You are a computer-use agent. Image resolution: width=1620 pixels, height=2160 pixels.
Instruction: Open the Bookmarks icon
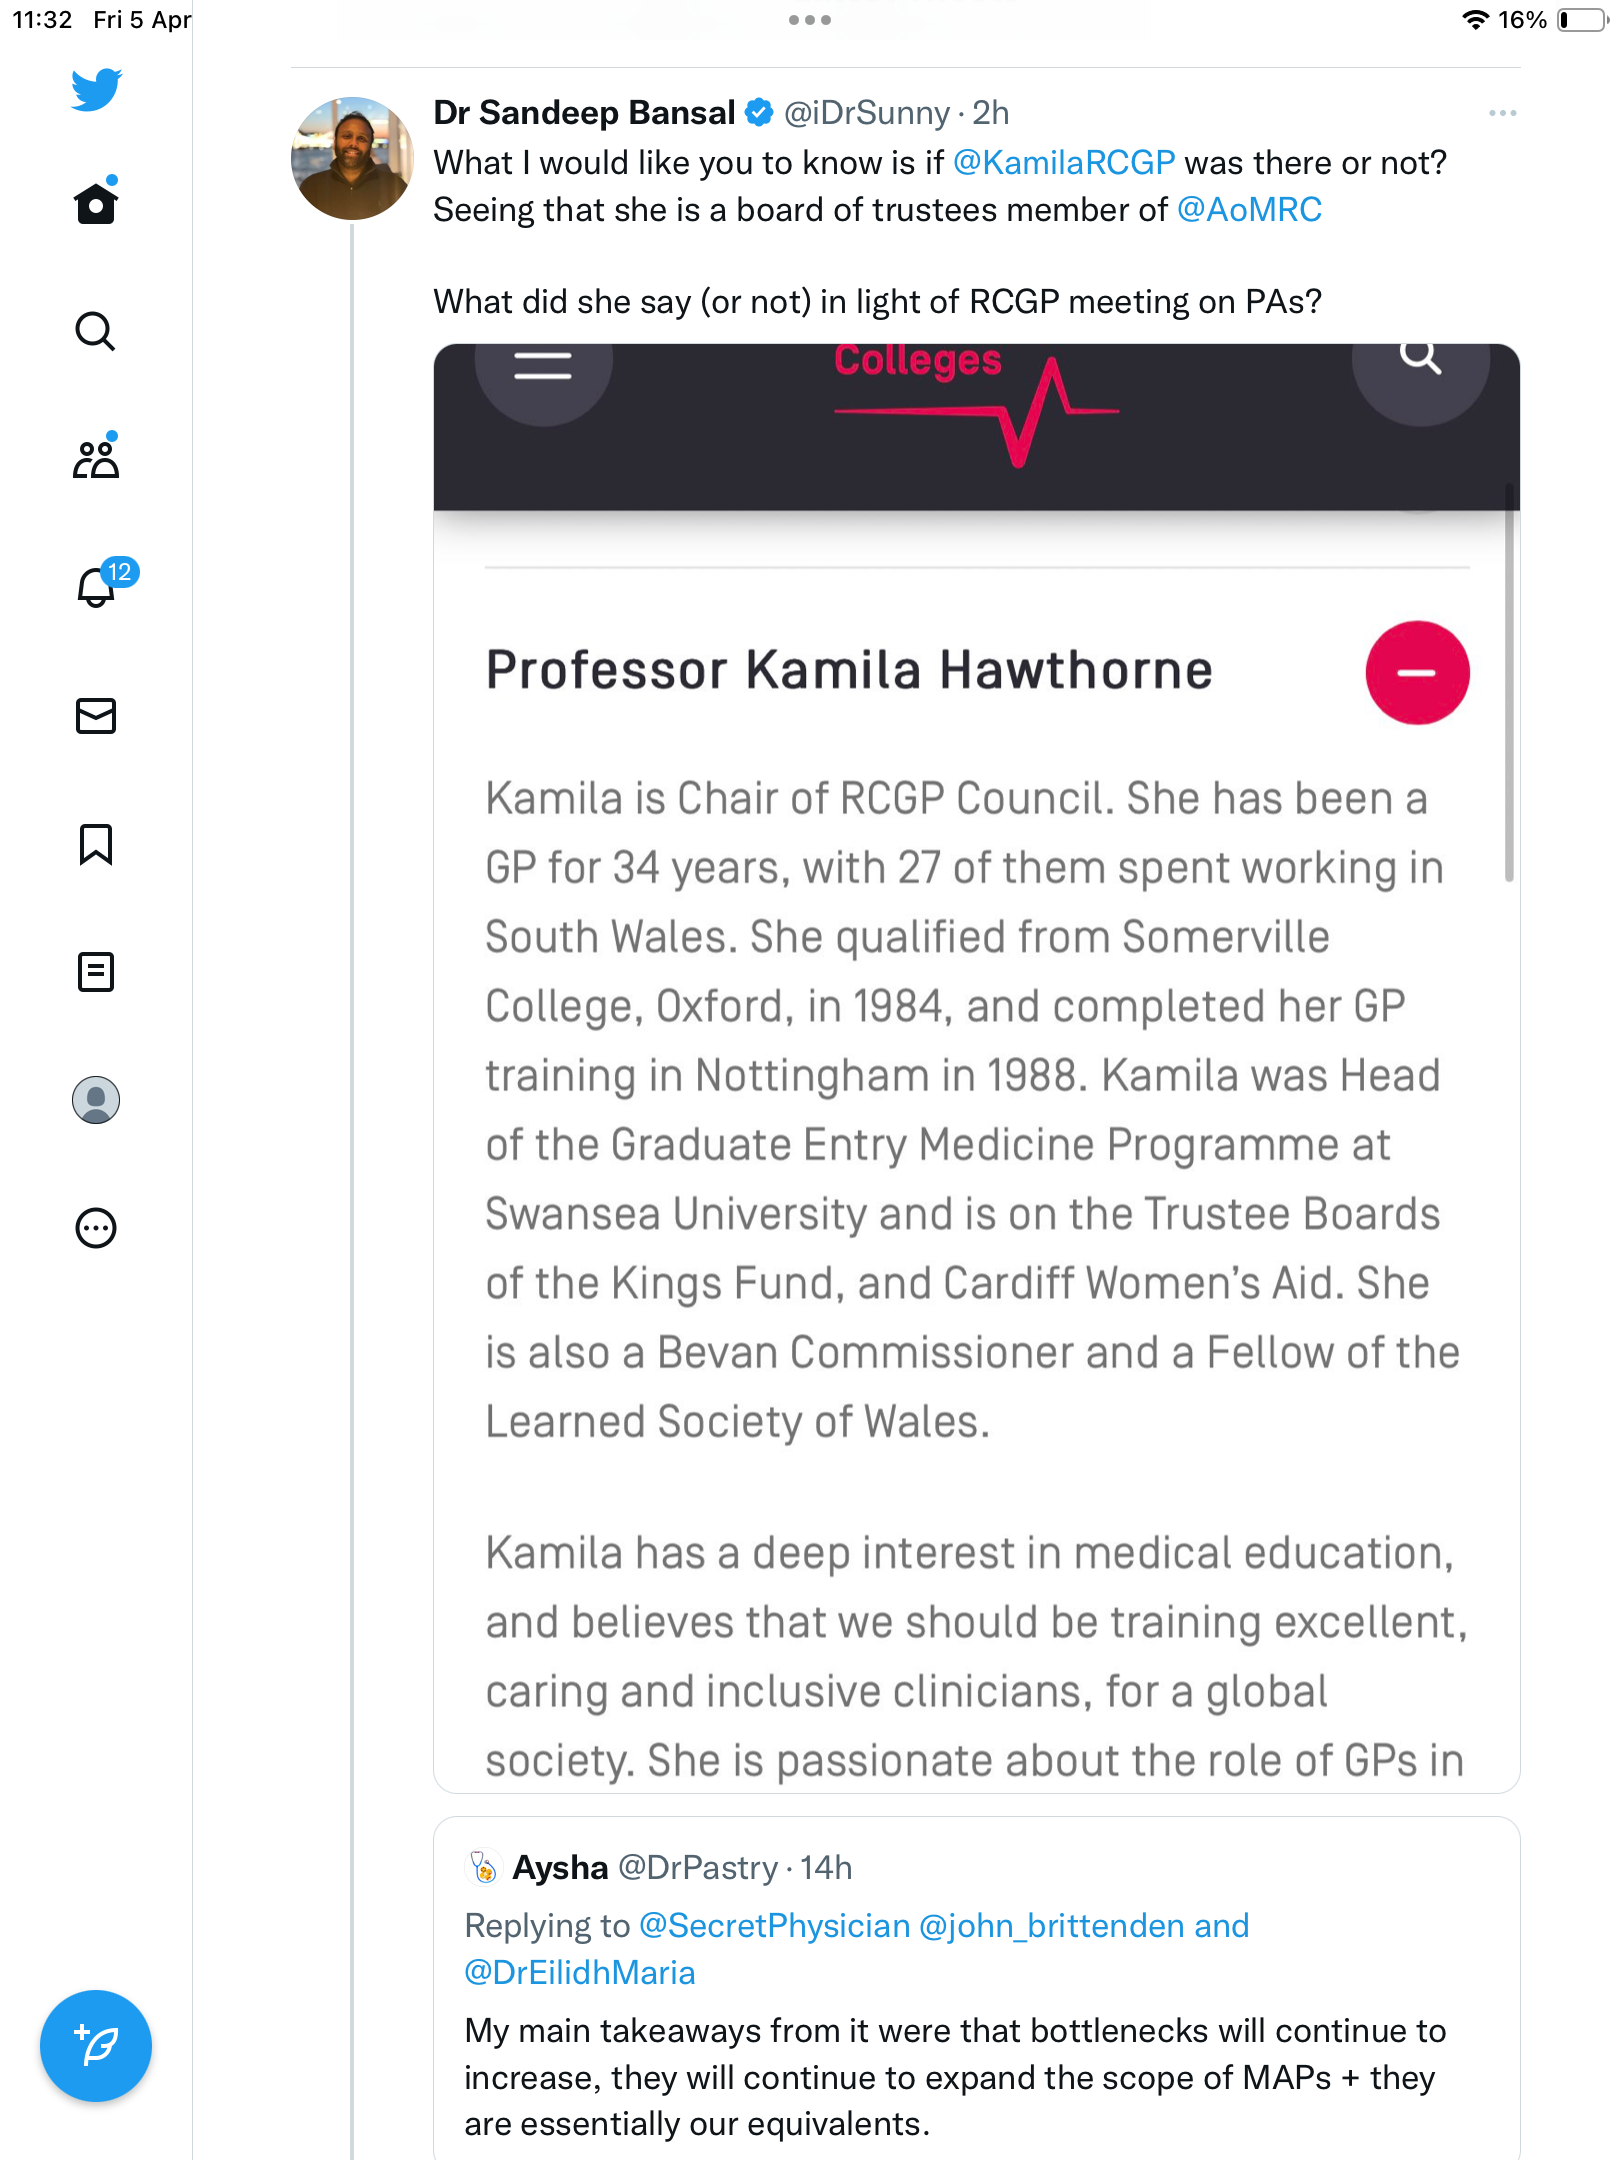[x=96, y=844]
